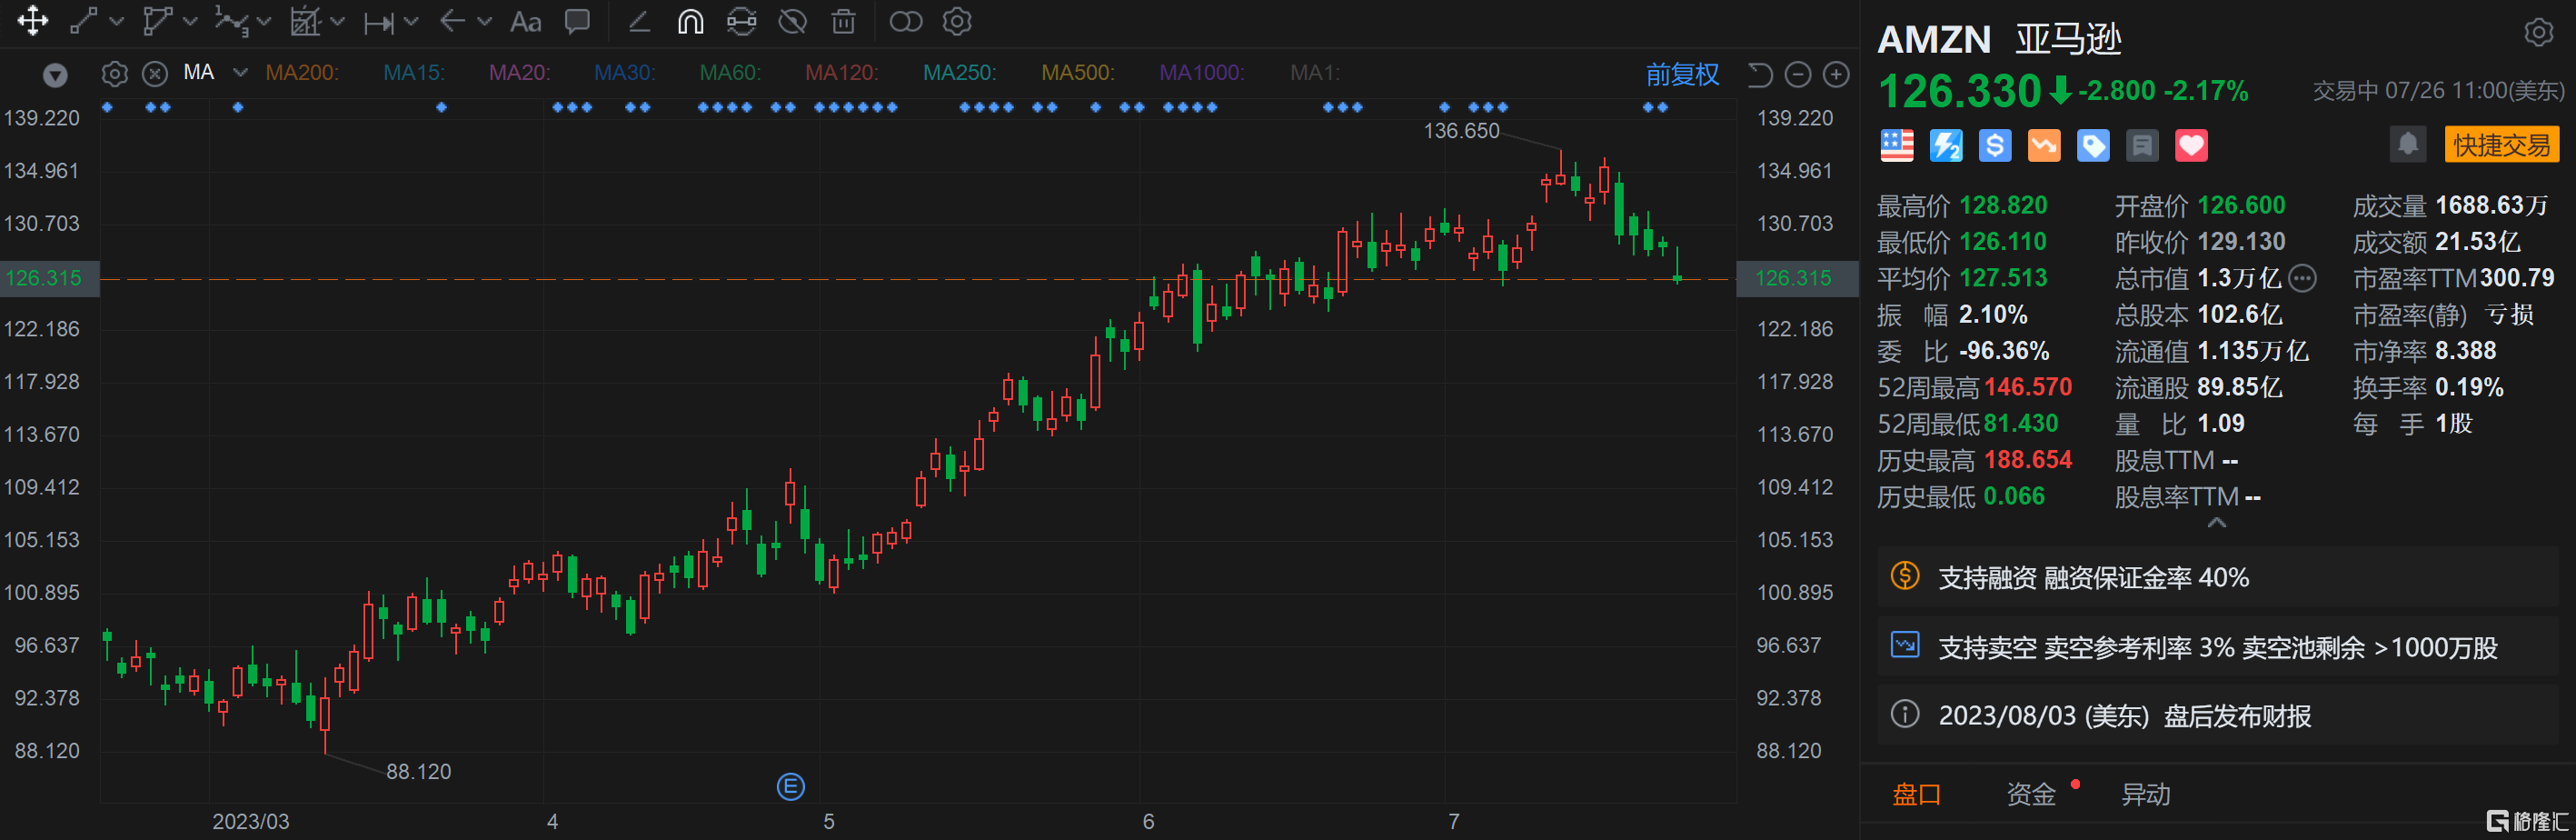
Task: Open the line tool options dropdown
Action: pos(116,21)
